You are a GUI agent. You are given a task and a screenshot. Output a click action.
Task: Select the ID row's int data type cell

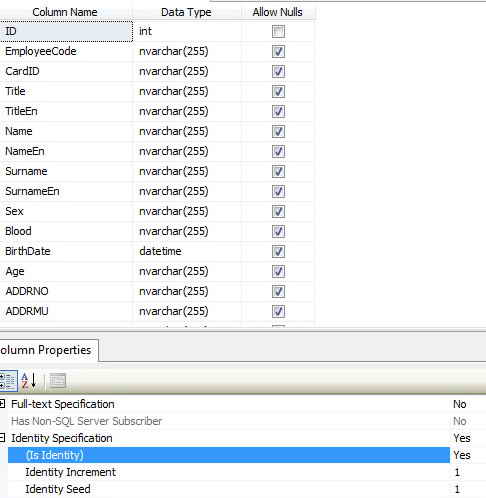click(187, 31)
